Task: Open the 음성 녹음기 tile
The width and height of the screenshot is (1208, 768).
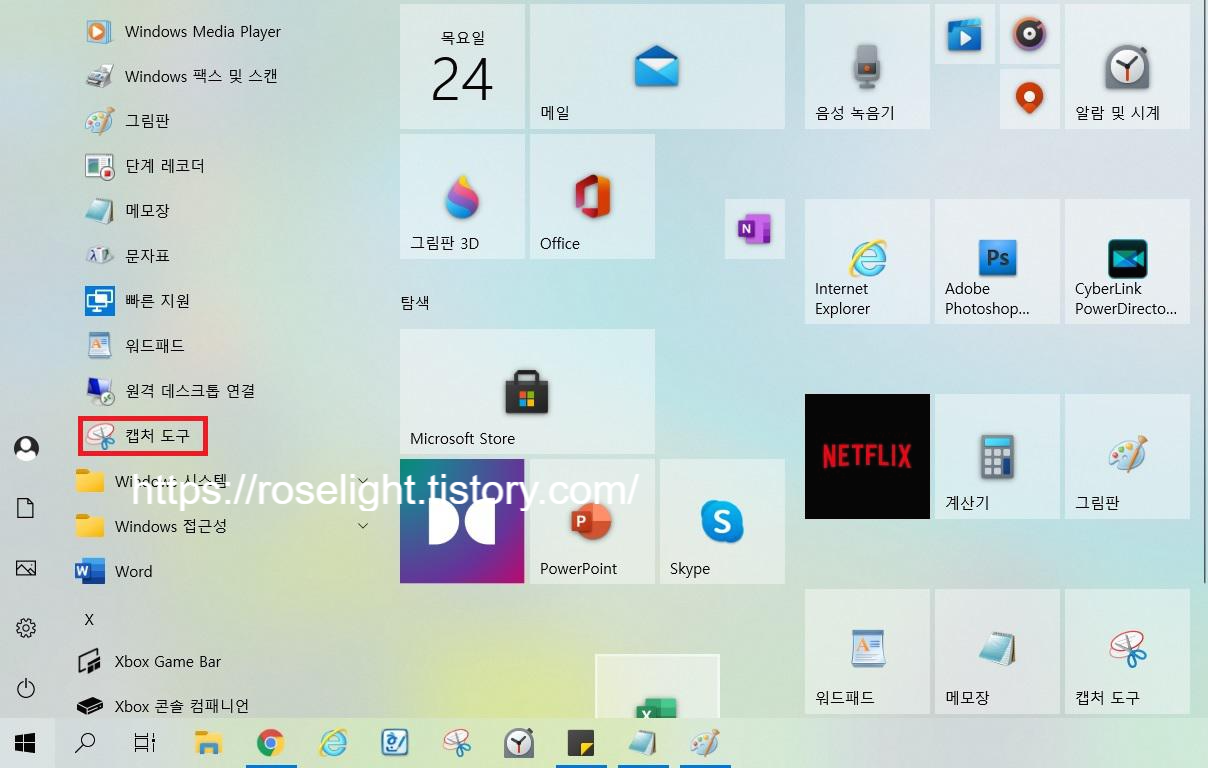Action: pos(867,67)
